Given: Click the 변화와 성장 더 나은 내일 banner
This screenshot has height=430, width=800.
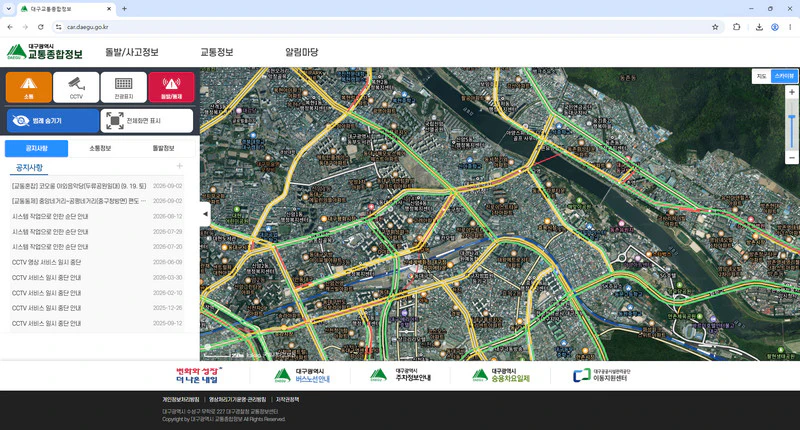Looking at the screenshot, I should click(198, 375).
